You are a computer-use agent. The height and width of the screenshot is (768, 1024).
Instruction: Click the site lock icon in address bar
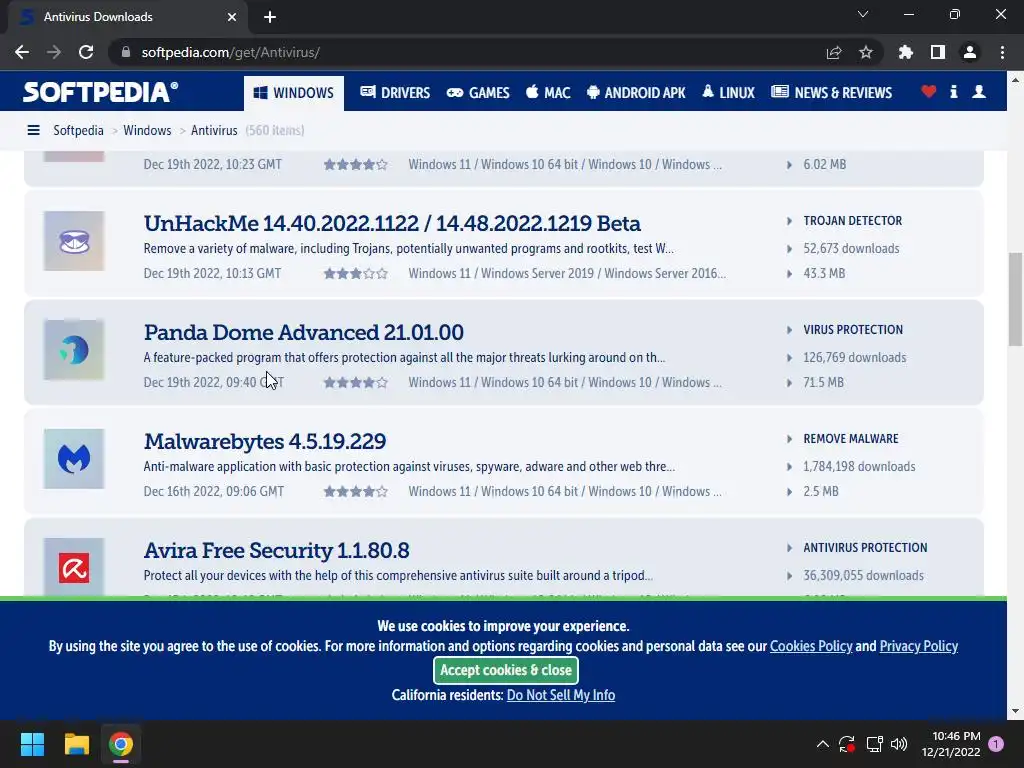point(126,52)
